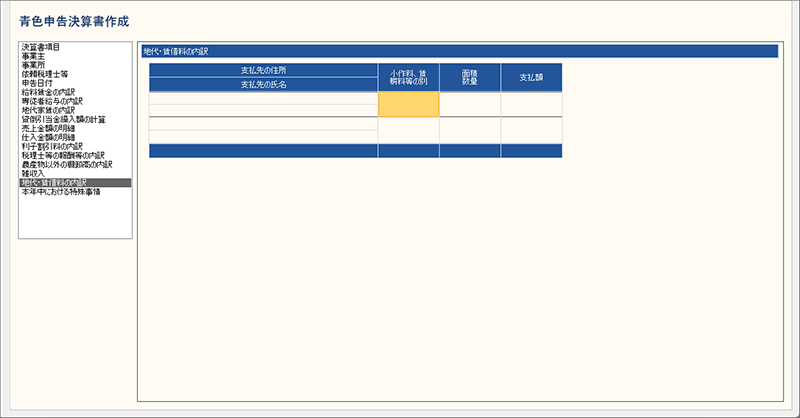Image resolution: width=800 pixels, height=418 pixels.
Task: Click the 青色申告決算書作成 page title
Action: [x=74, y=21]
